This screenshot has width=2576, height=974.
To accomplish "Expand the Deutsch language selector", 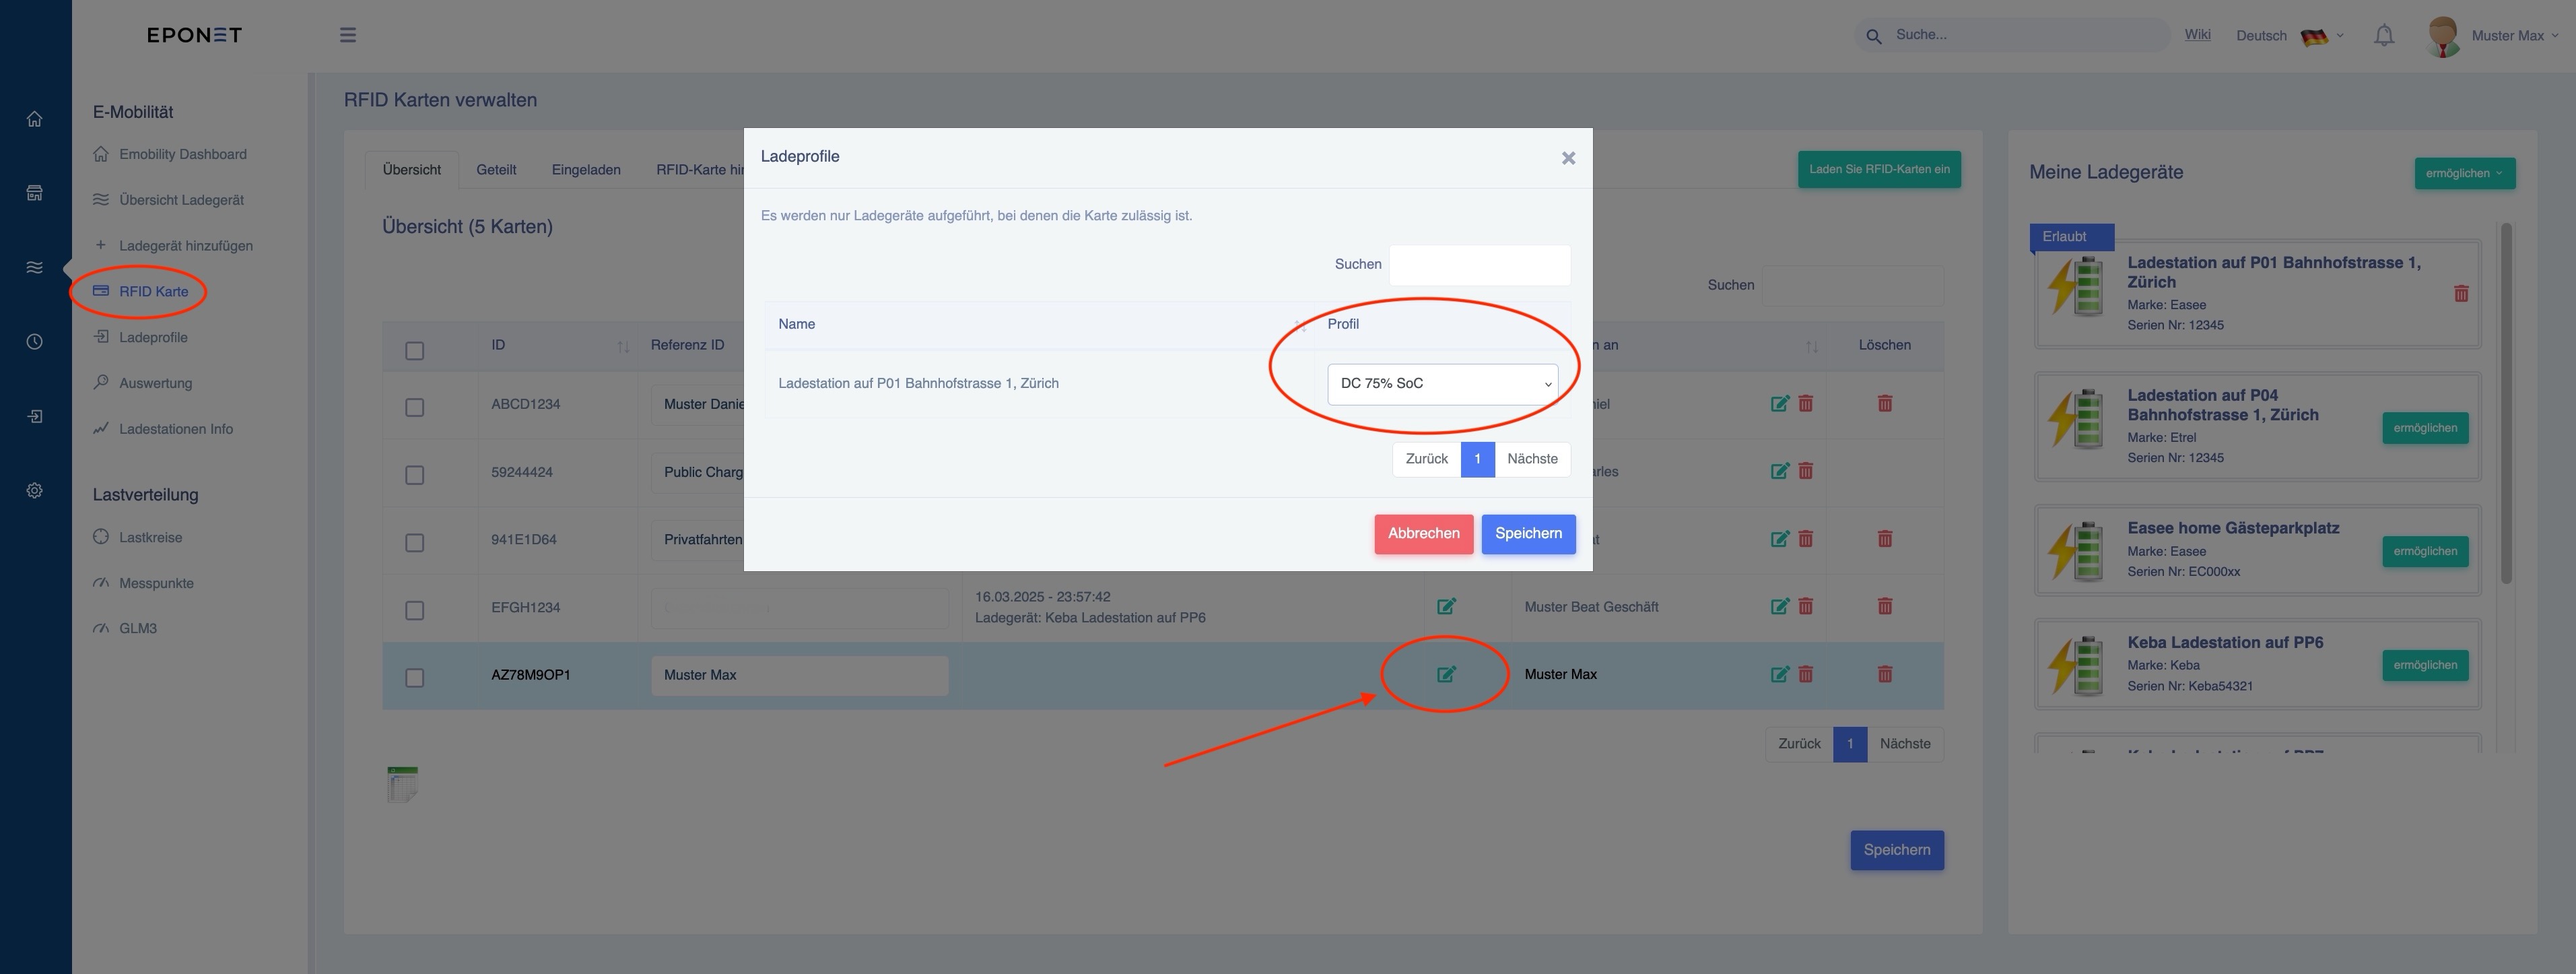I will (2289, 36).
